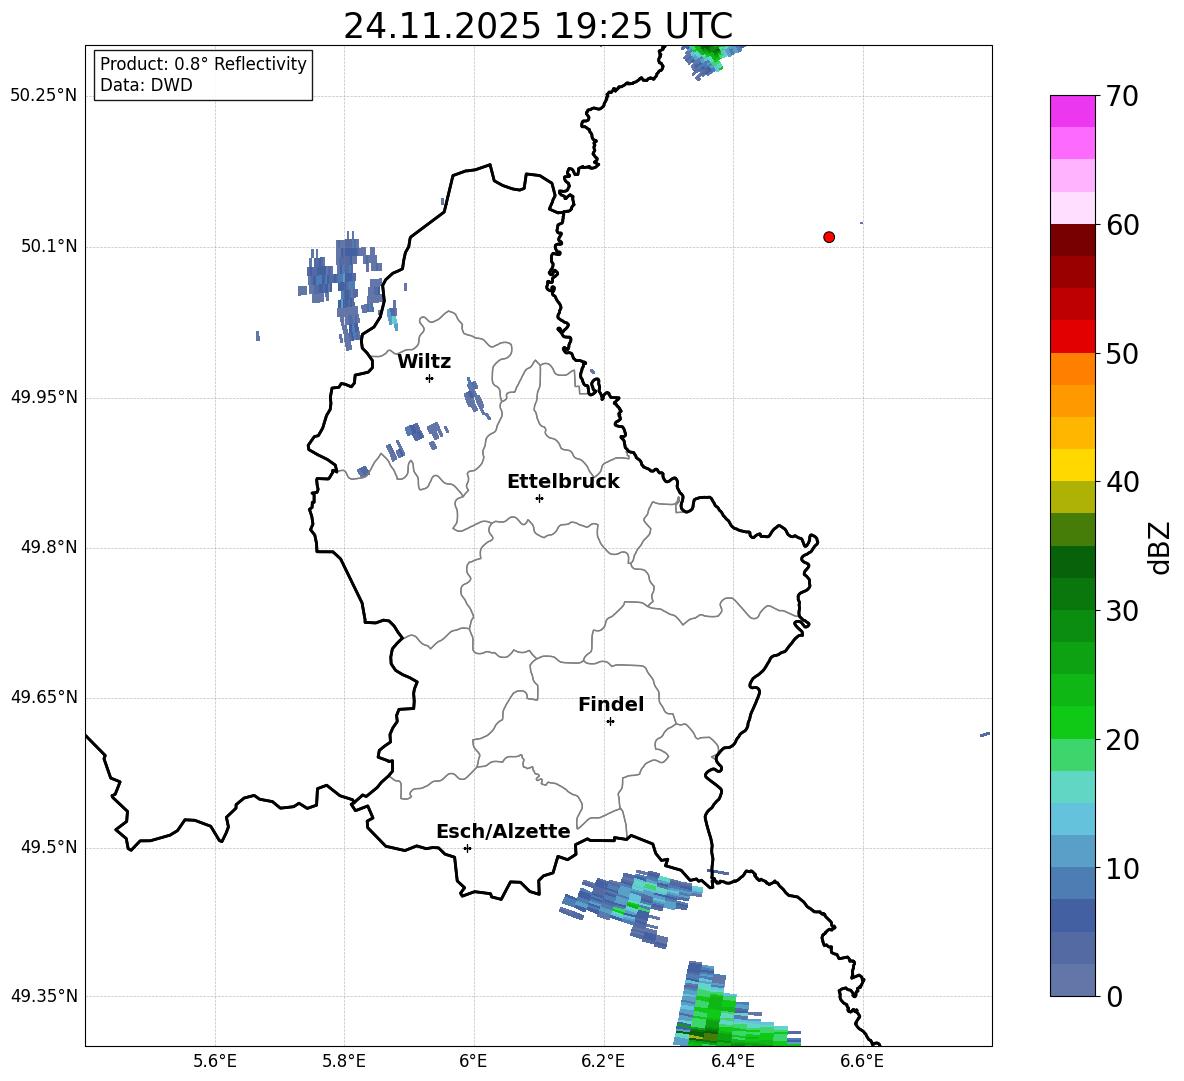This screenshot has height=1081, width=1184.
Task: Click the colorbar tick label 20
Action: (1122, 740)
